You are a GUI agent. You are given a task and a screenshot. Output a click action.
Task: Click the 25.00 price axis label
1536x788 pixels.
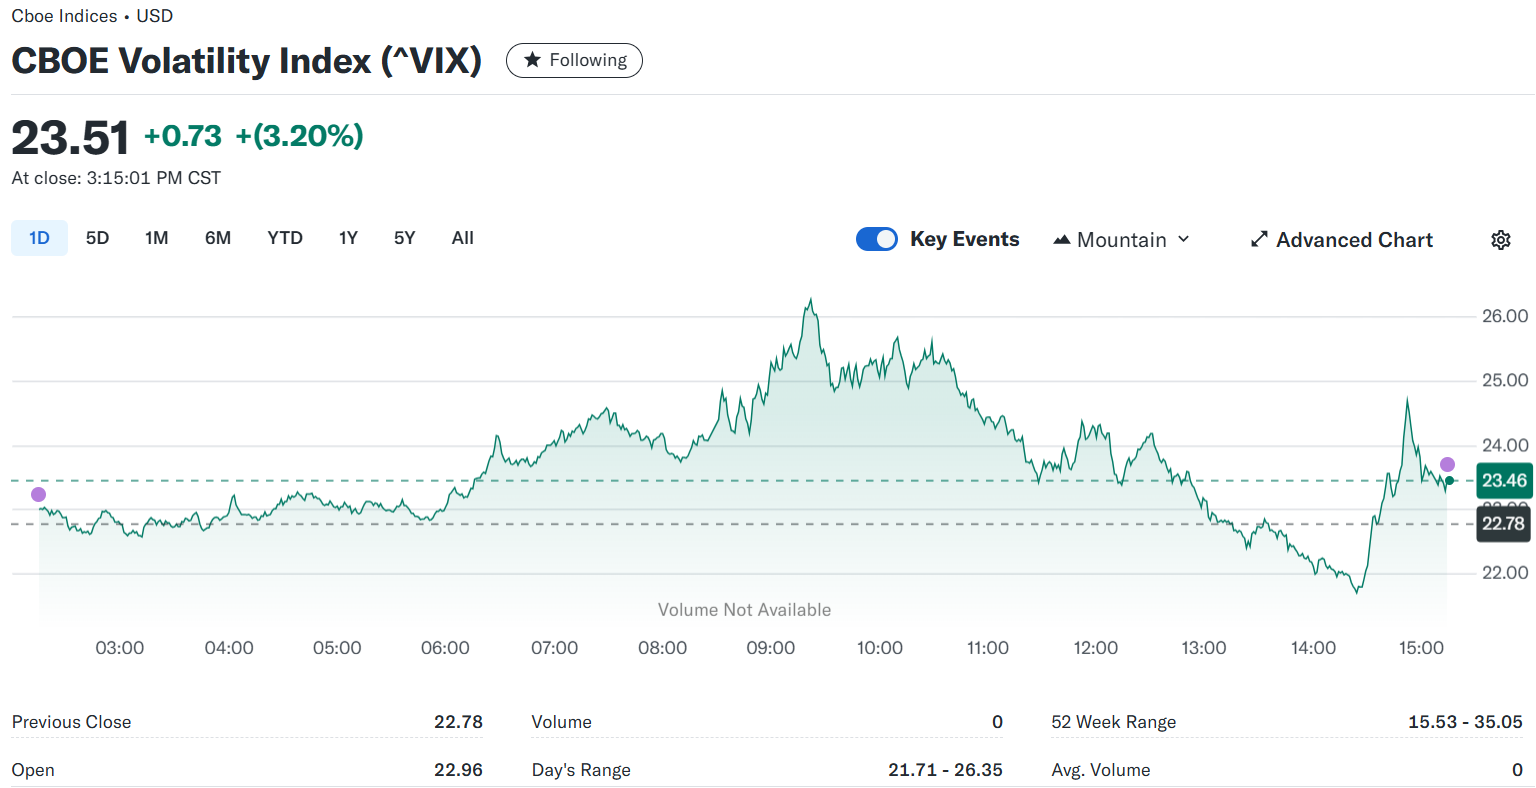[1505, 380]
